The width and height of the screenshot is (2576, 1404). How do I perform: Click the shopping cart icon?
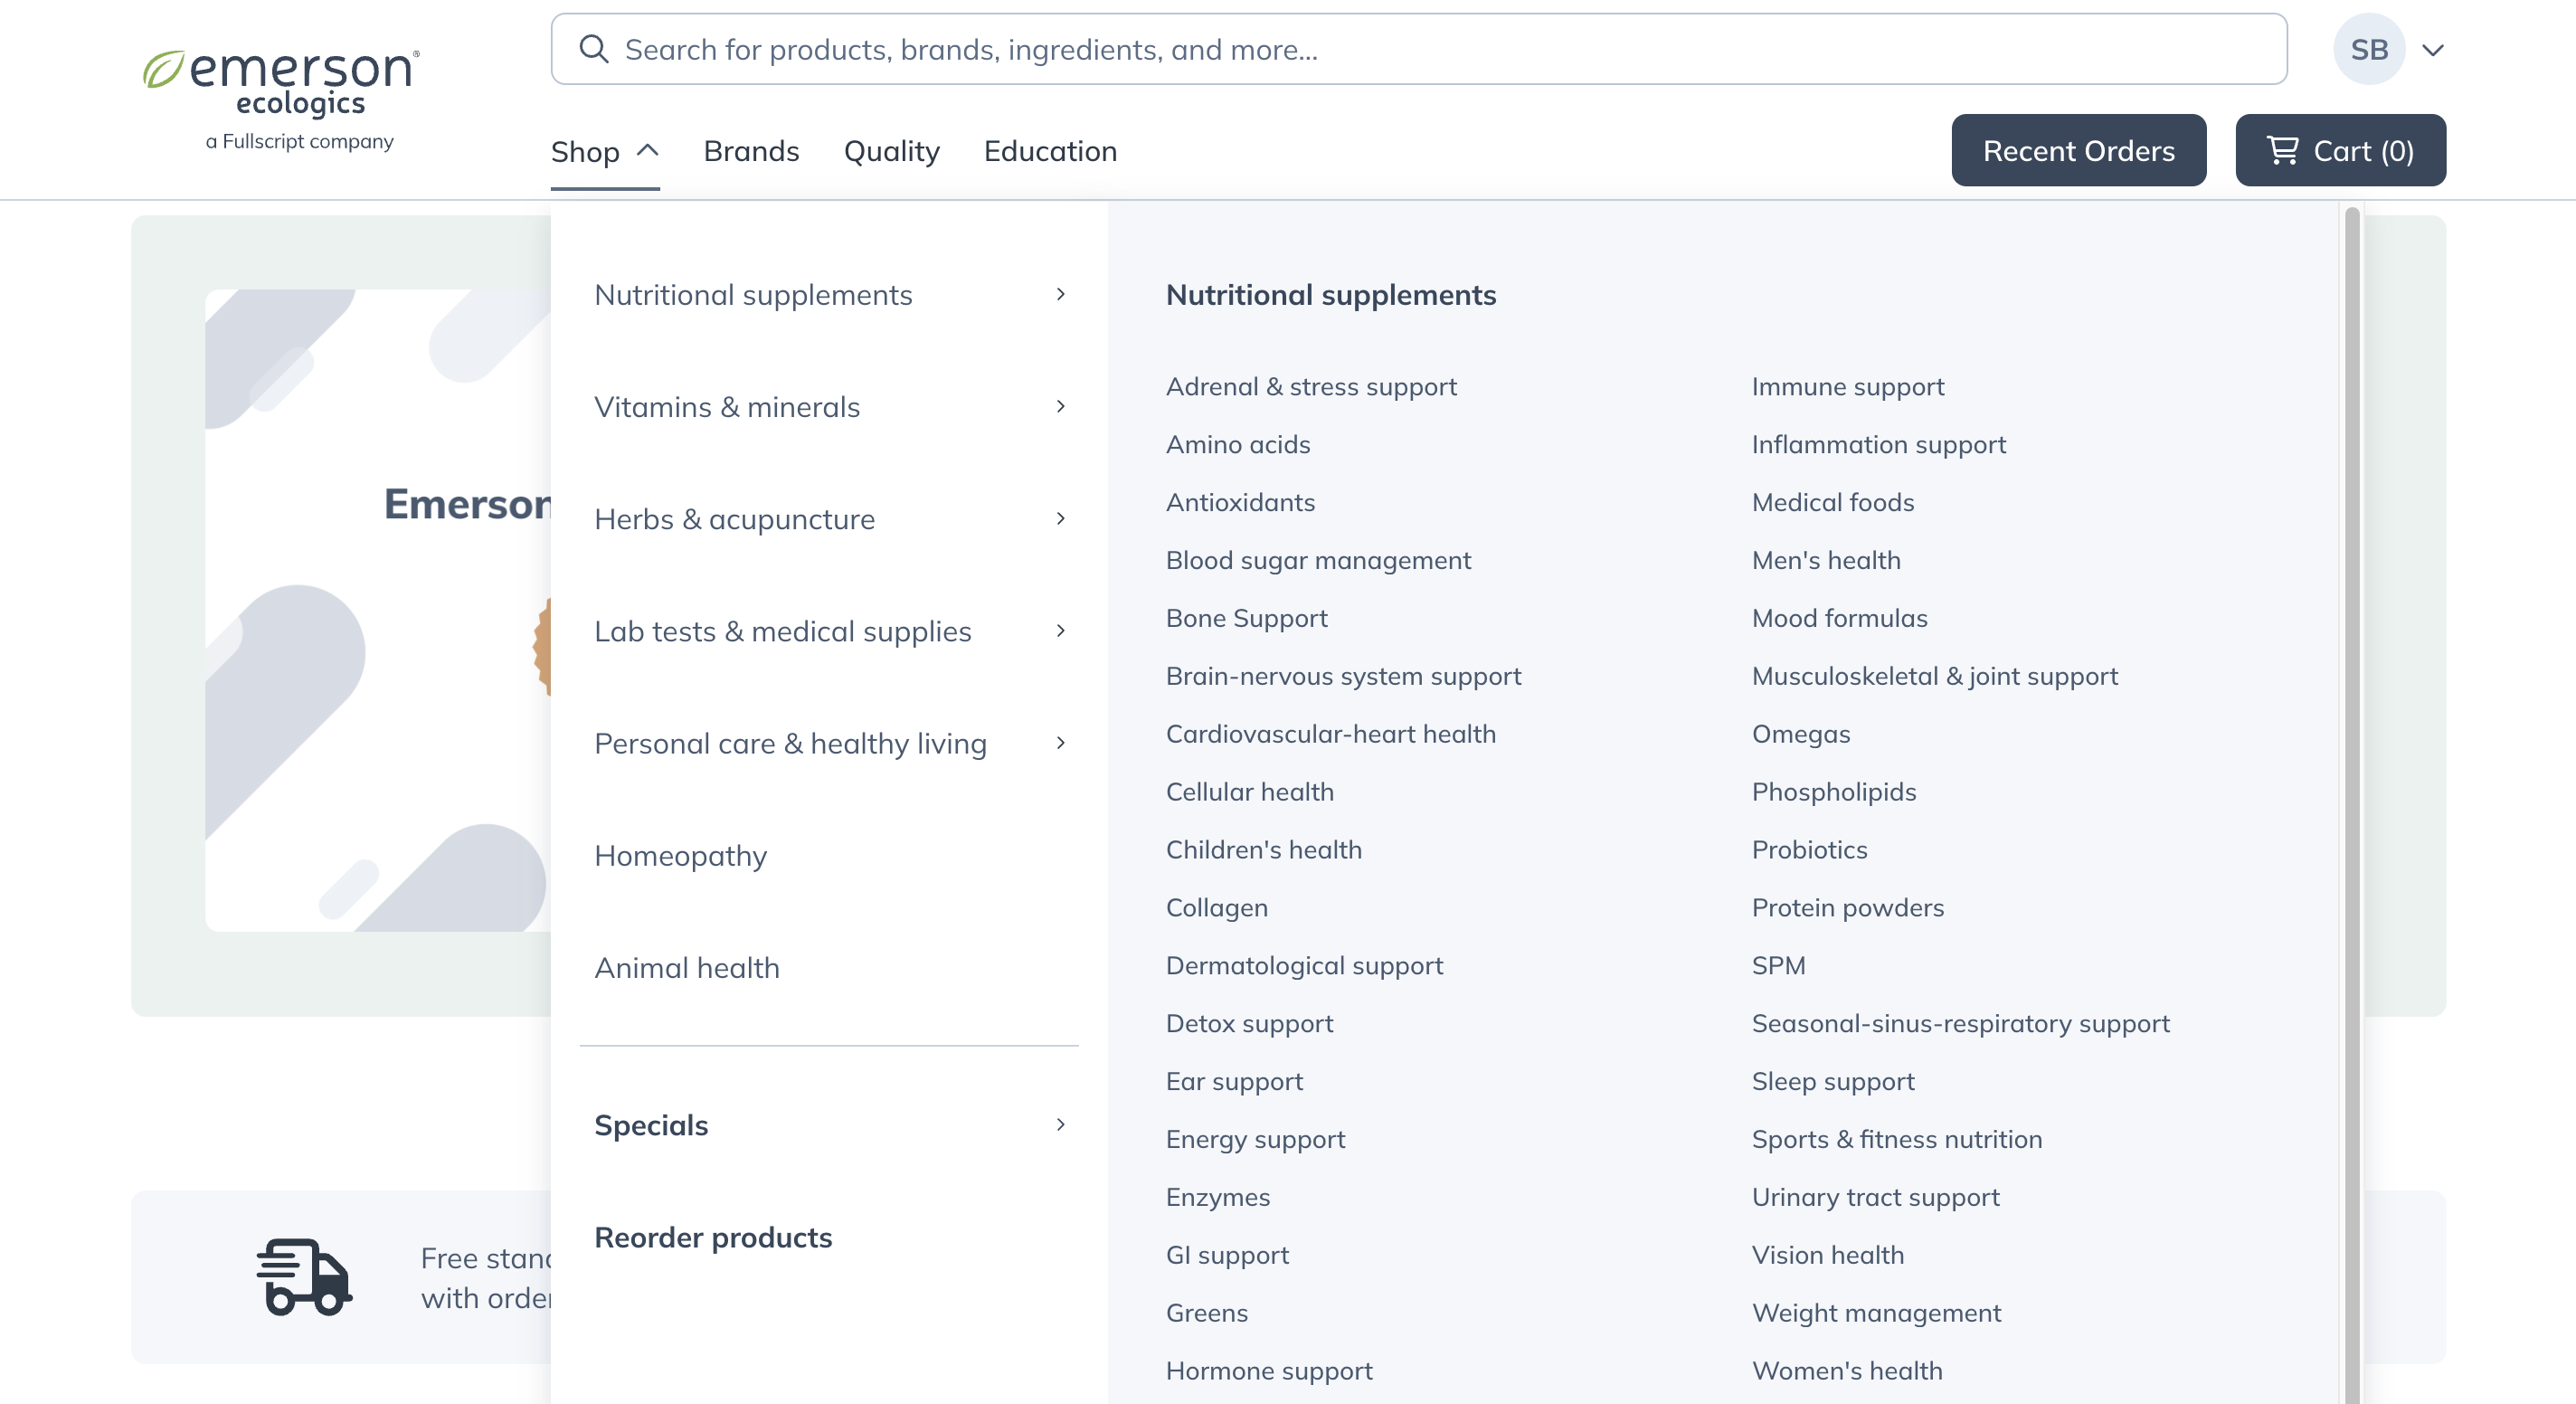coord(2284,150)
